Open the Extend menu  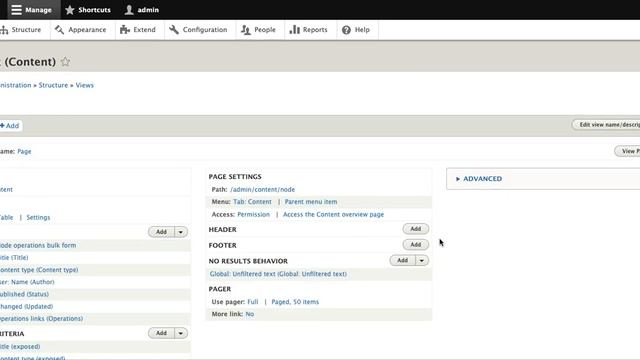(x=138, y=30)
